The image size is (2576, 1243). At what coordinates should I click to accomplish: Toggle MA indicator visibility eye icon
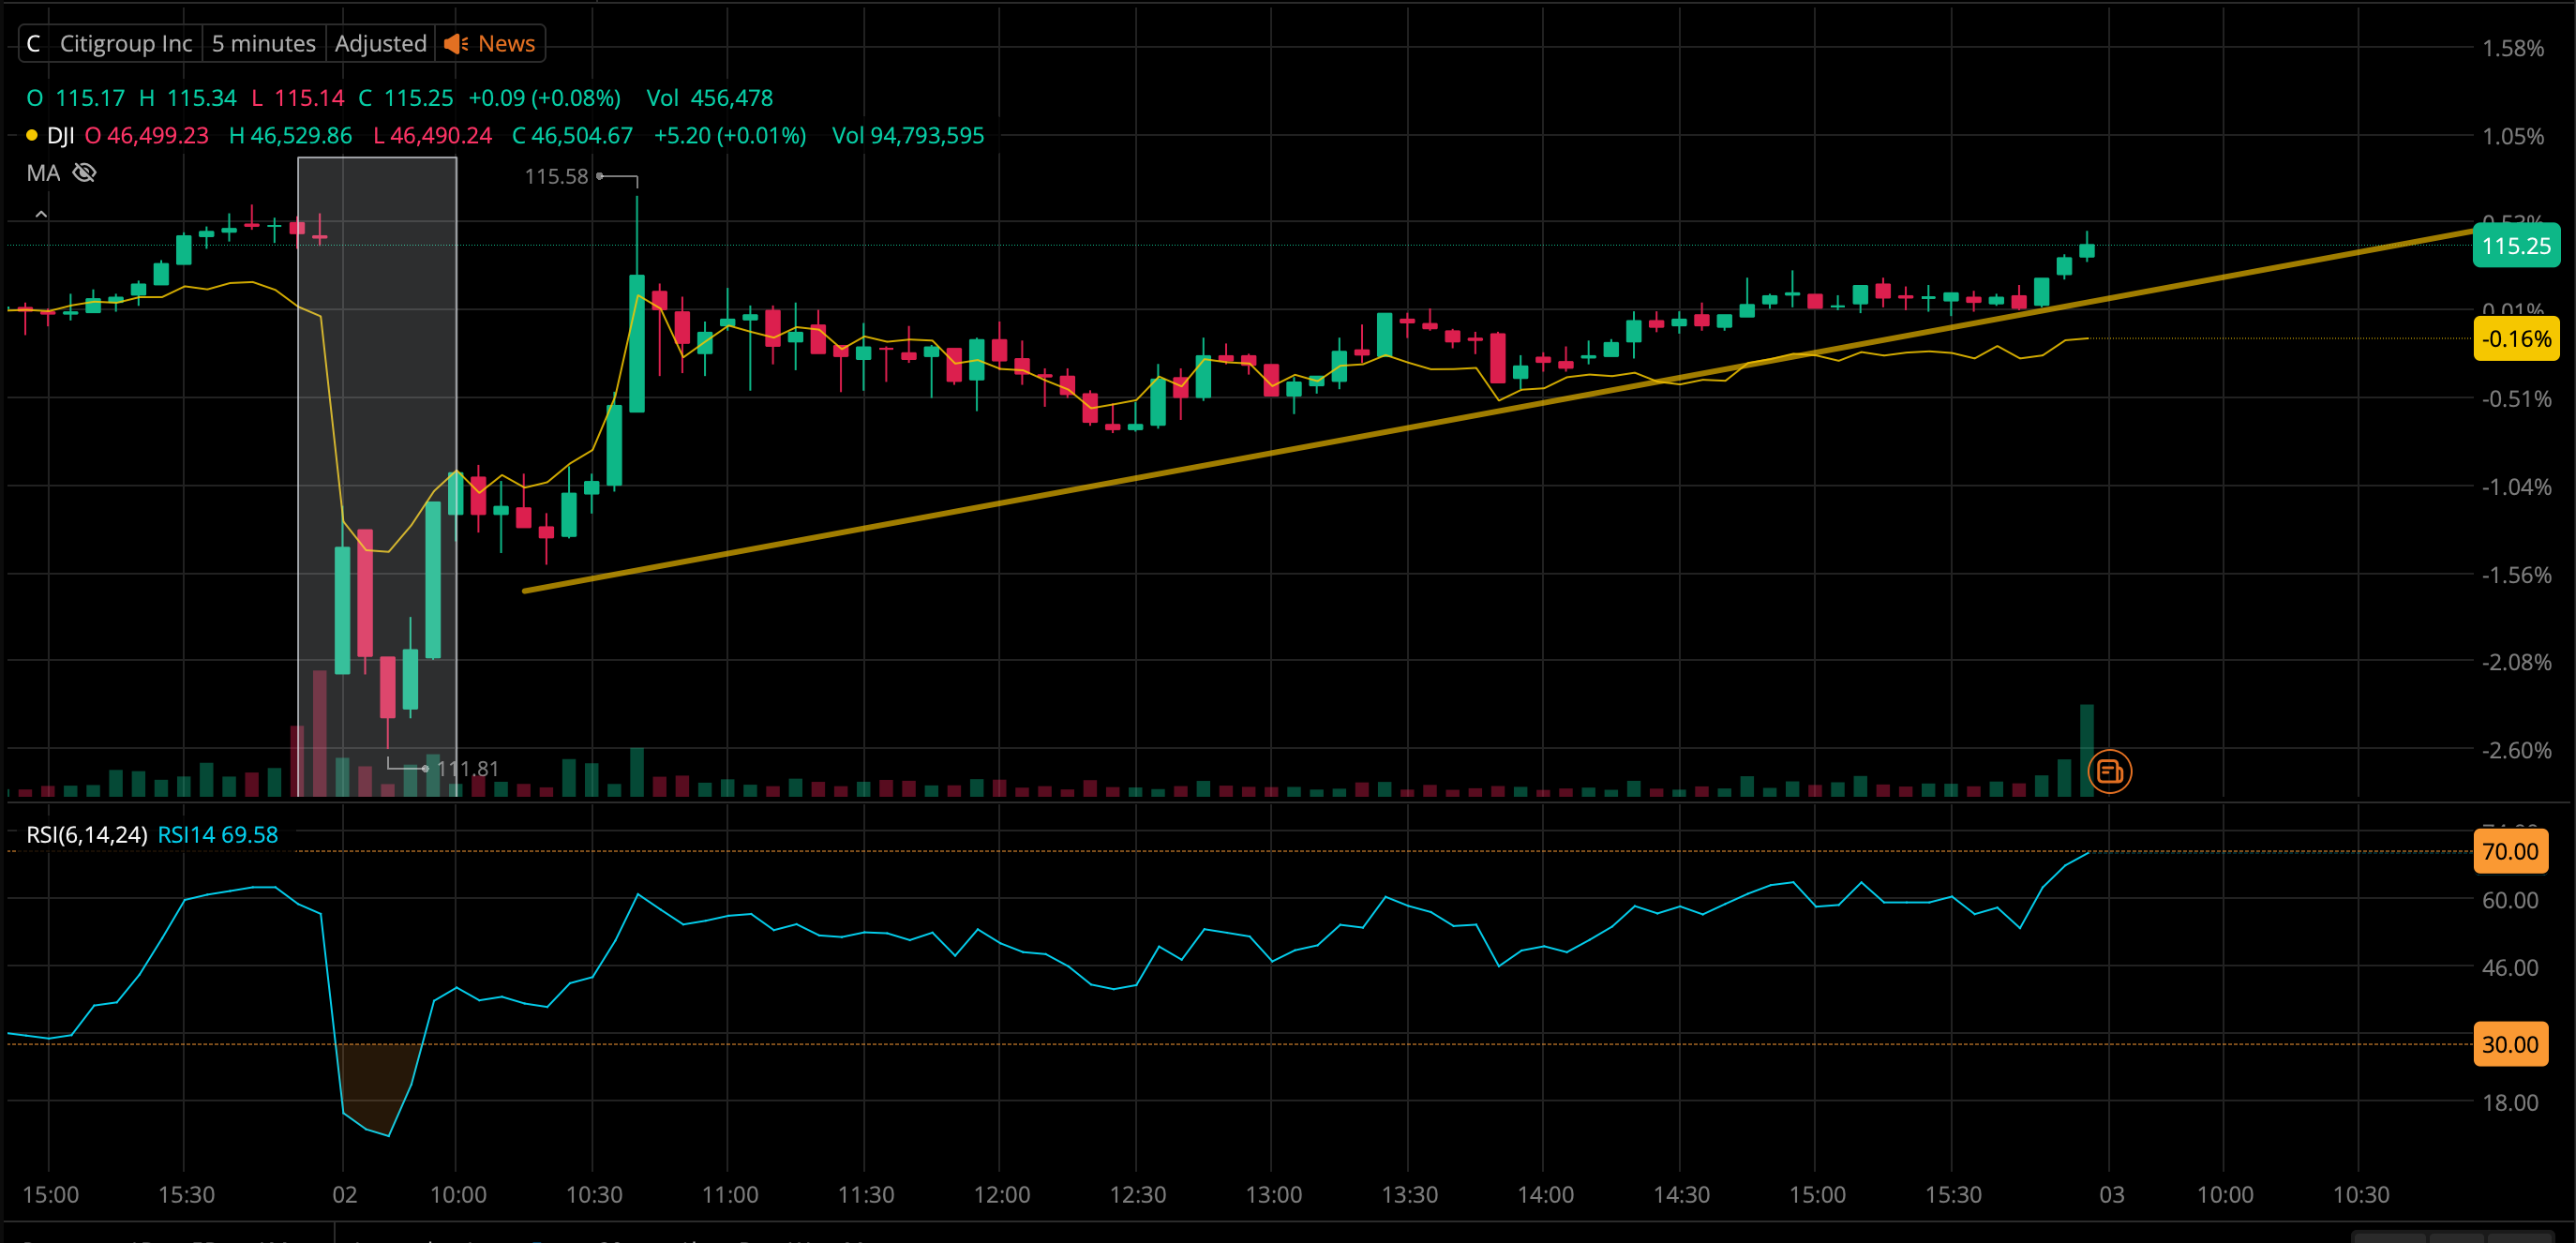coord(85,173)
